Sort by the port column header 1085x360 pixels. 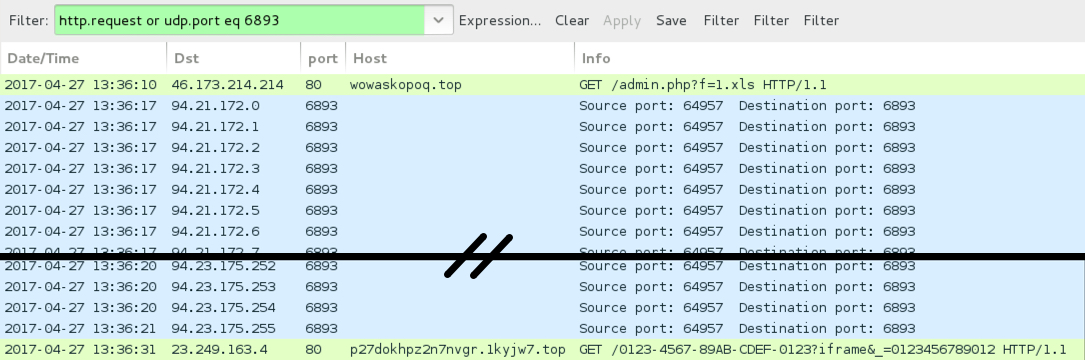tap(323, 58)
